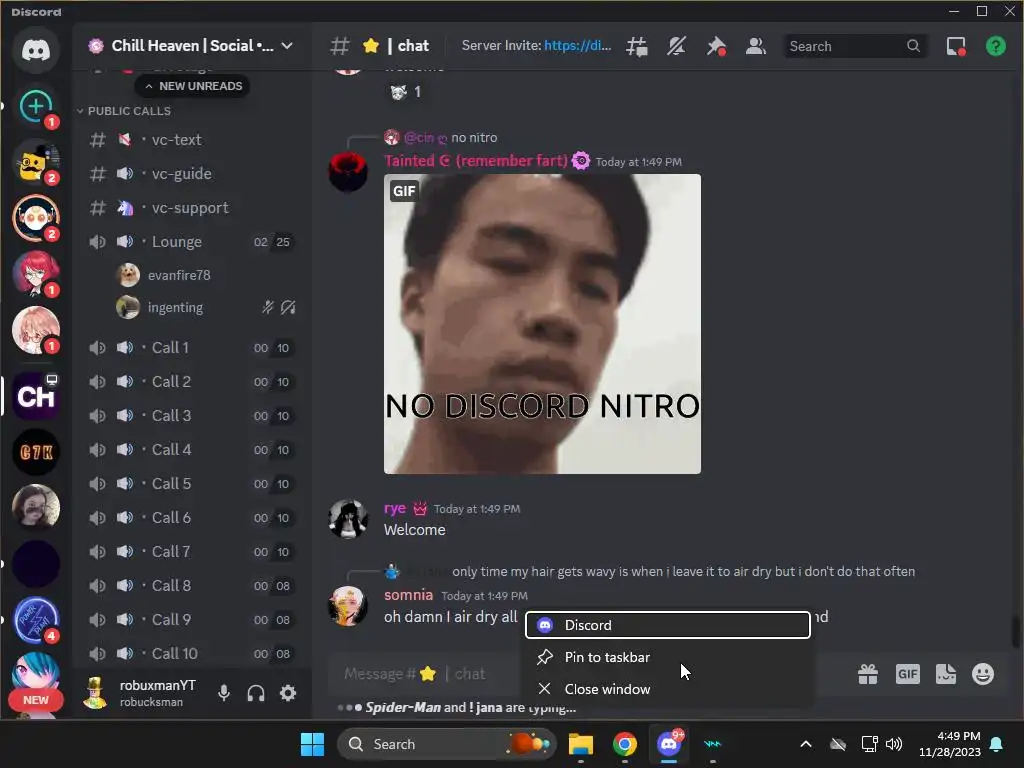This screenshot has height=768, width=1024.
Task: Click the chat Search field
Action: [x=855, y=46]
